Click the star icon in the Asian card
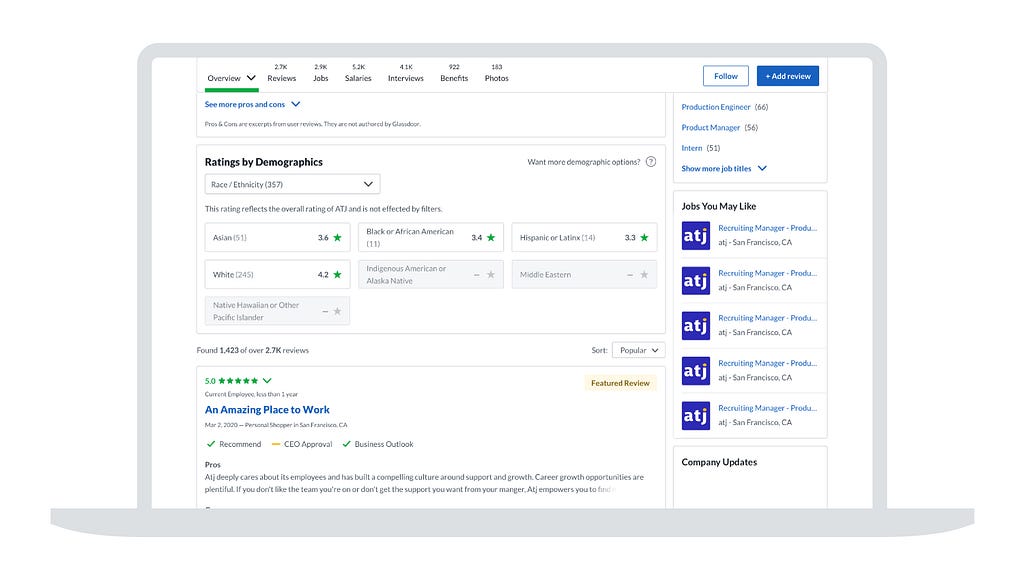This screenshot has width=1024, height=581. coord(337,238)
